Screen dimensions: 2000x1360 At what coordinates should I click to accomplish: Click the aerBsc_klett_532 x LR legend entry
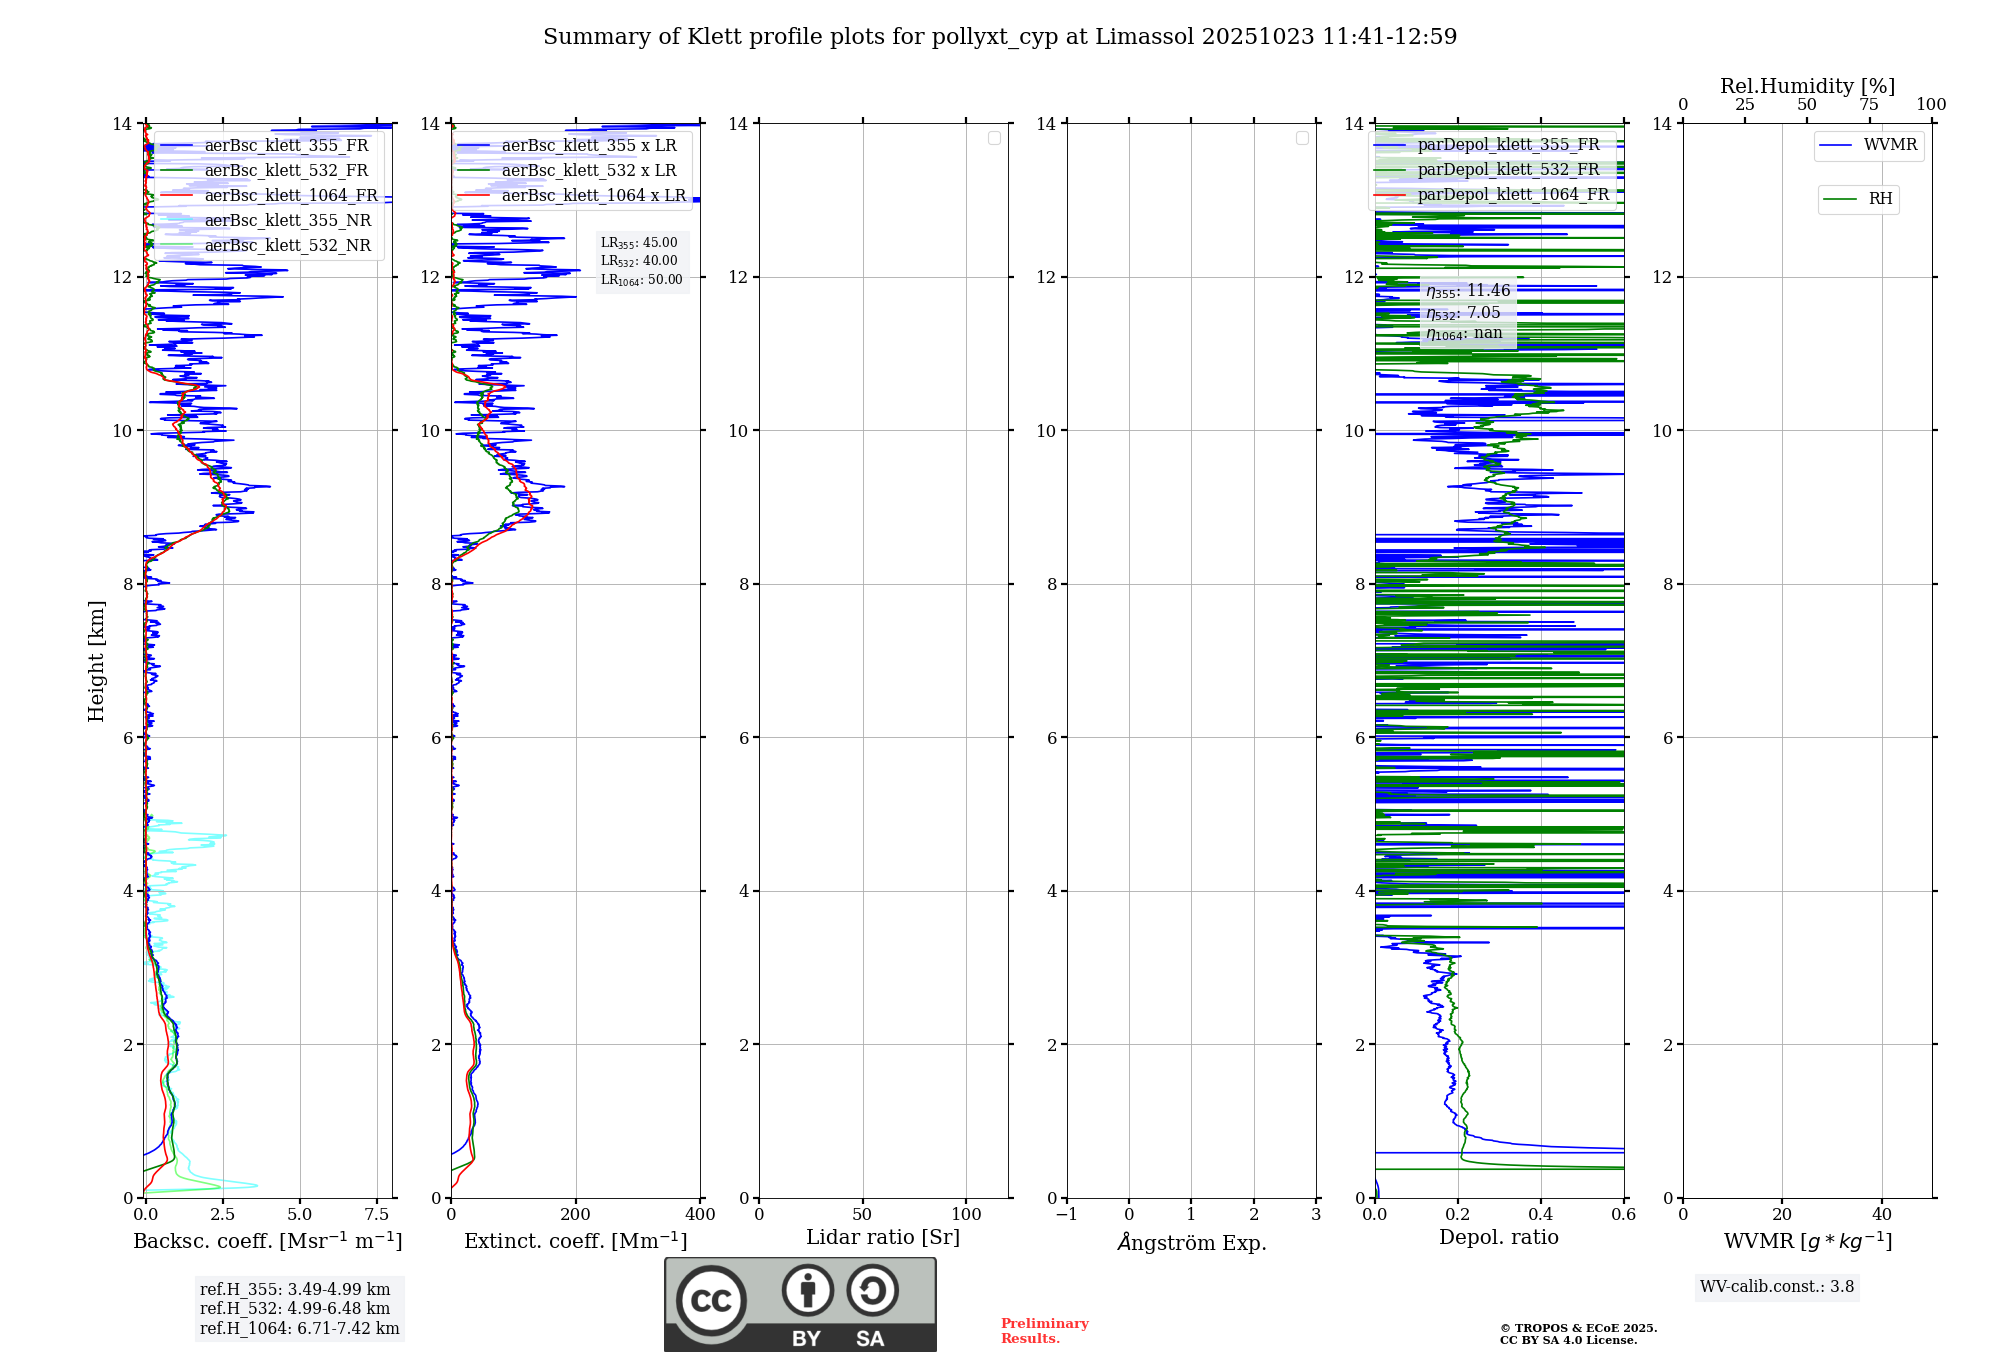pos(588,171)
